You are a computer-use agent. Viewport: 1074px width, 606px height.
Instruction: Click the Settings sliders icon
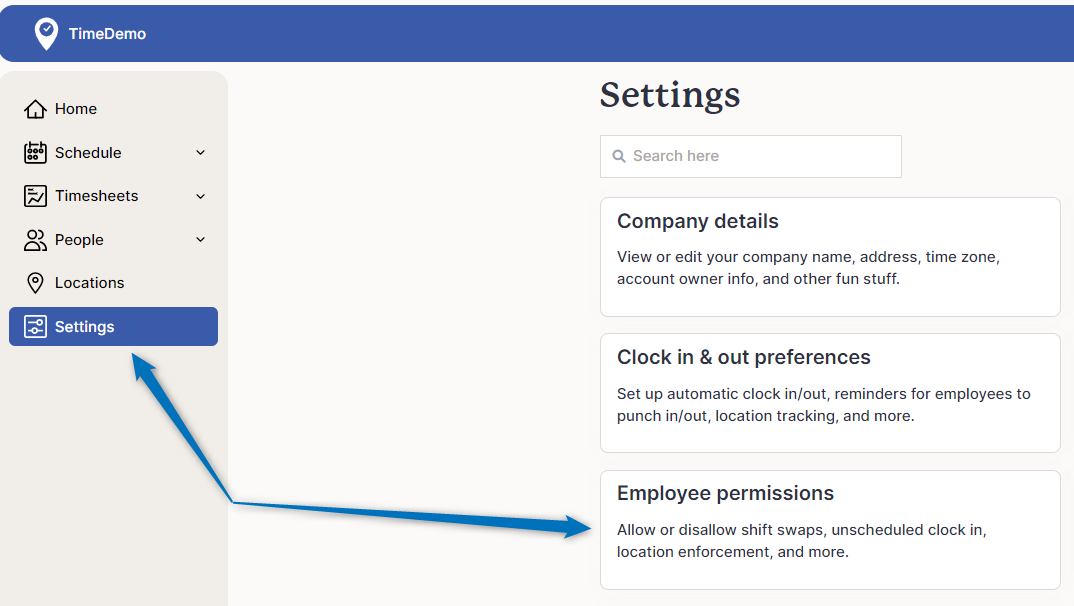tap(35, 327)
